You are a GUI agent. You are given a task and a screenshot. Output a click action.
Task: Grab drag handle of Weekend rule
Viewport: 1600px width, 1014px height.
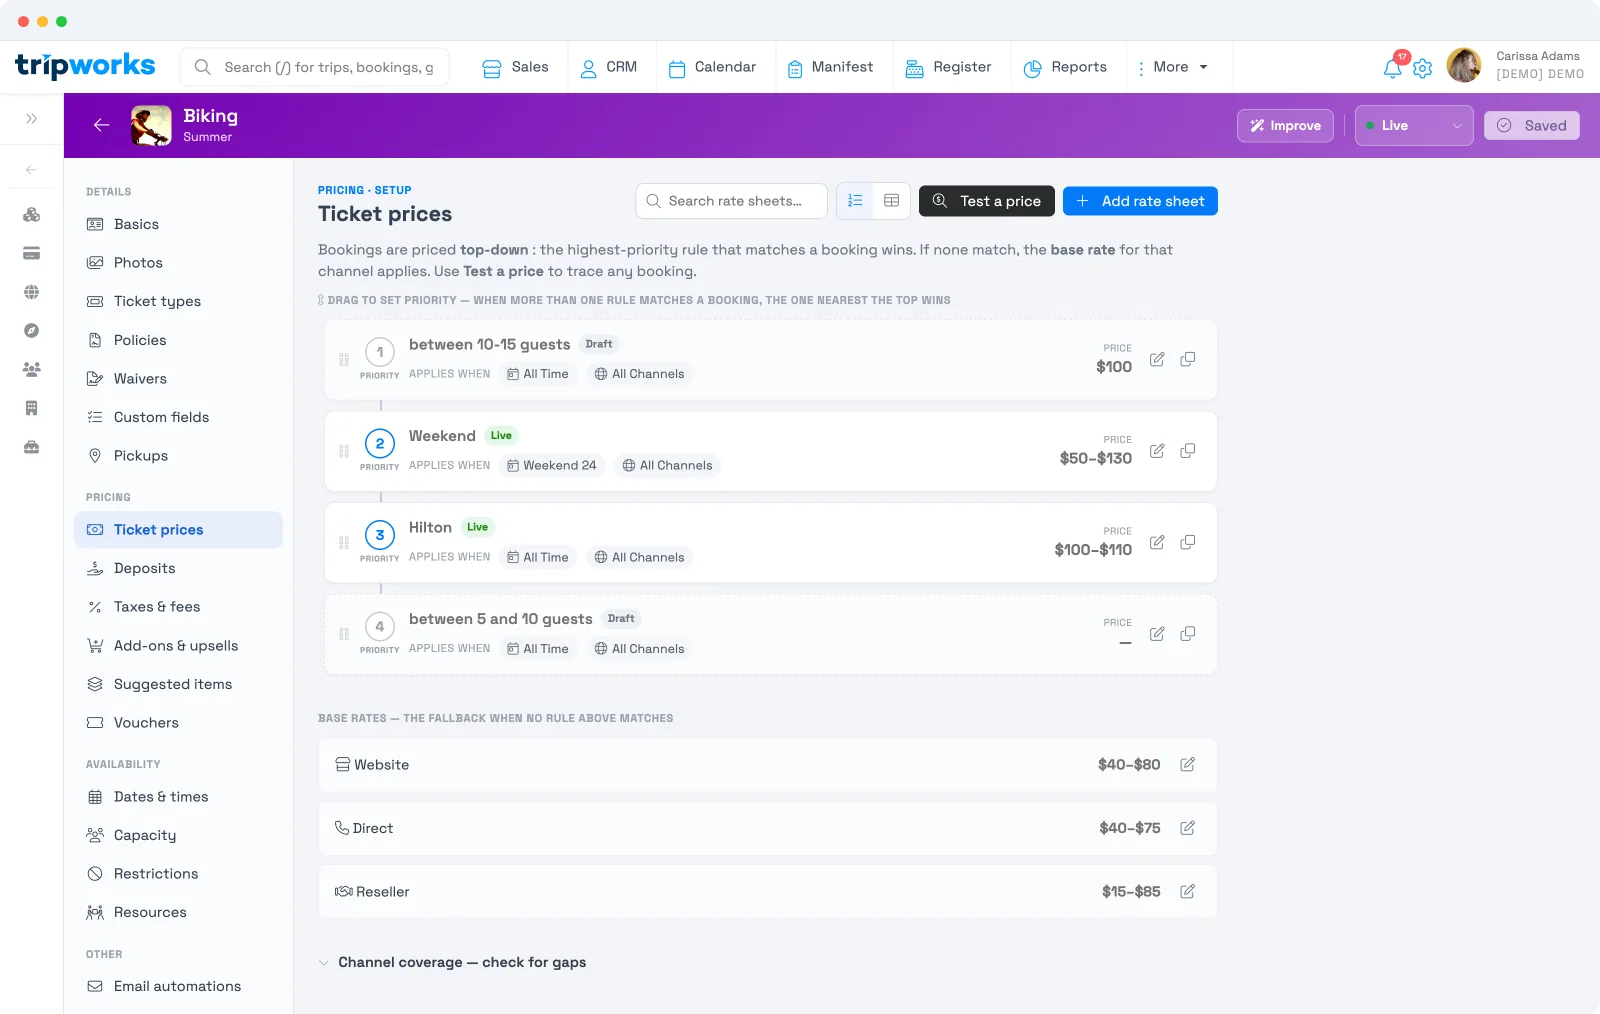[x=344, y=451]
